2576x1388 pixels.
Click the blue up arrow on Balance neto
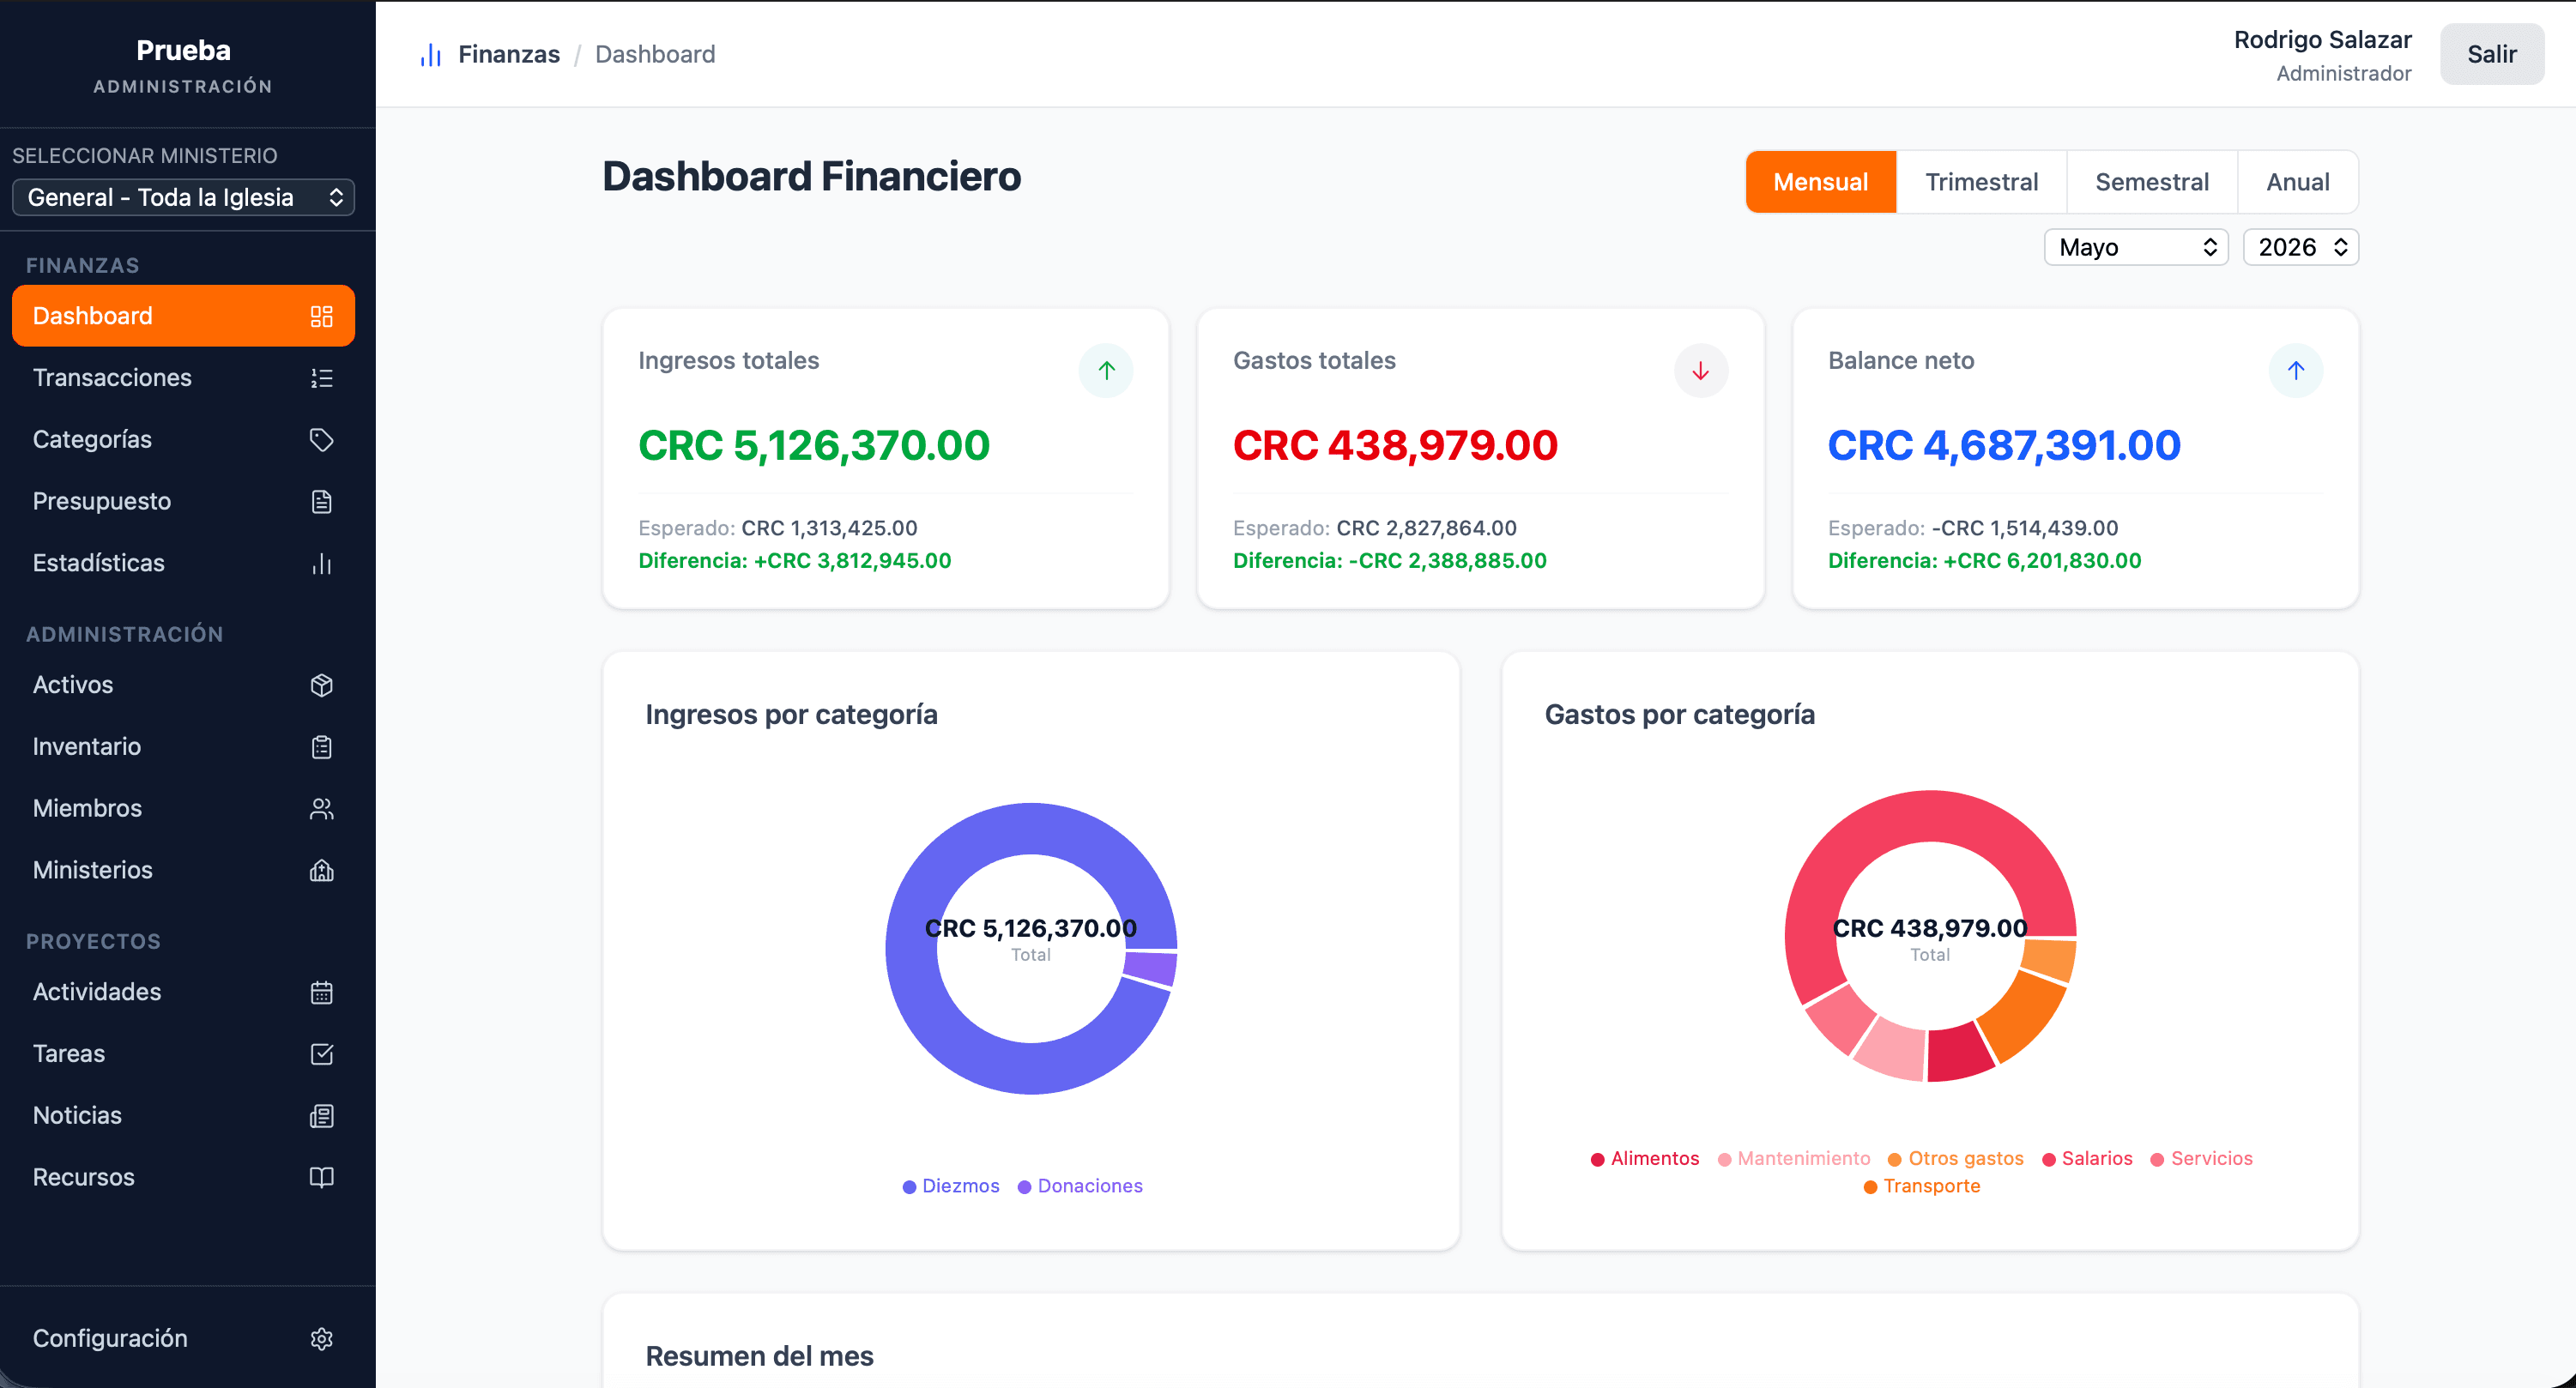pyautogui.click(x=2295, y=370)
